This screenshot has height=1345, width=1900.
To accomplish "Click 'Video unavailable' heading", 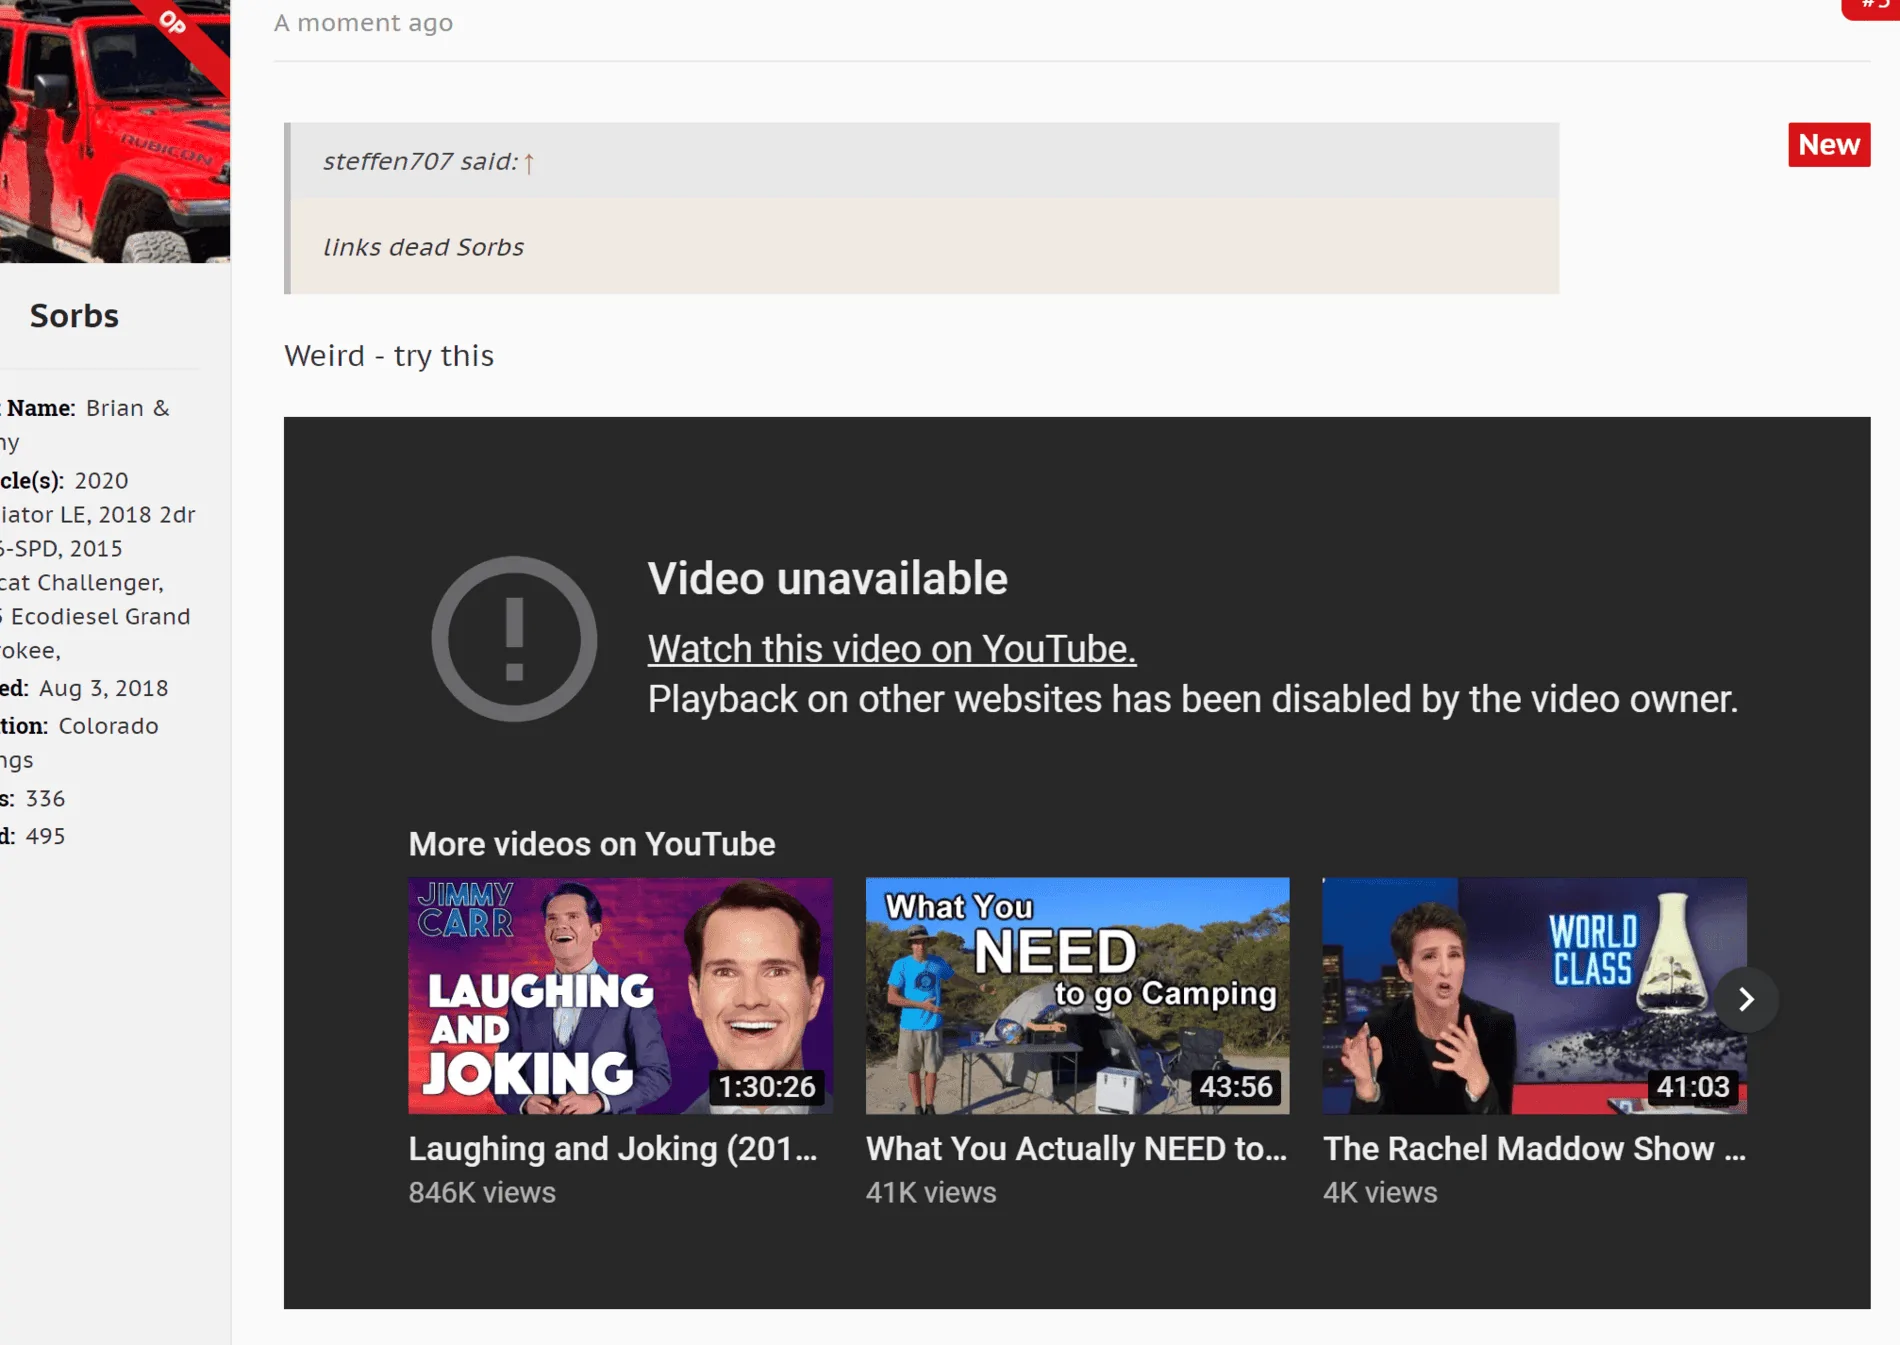I will click(827, 579).
